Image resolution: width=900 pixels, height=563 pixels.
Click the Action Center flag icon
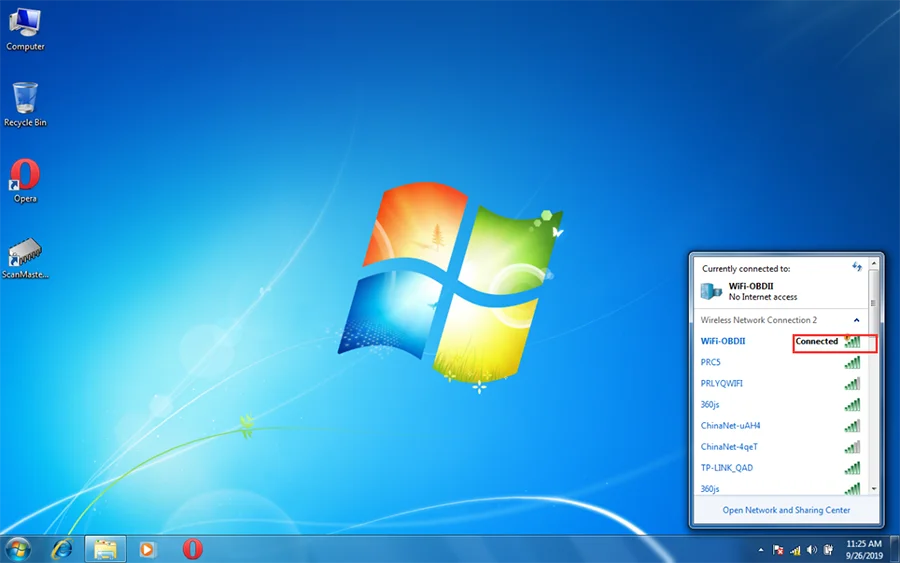point(778,550)
